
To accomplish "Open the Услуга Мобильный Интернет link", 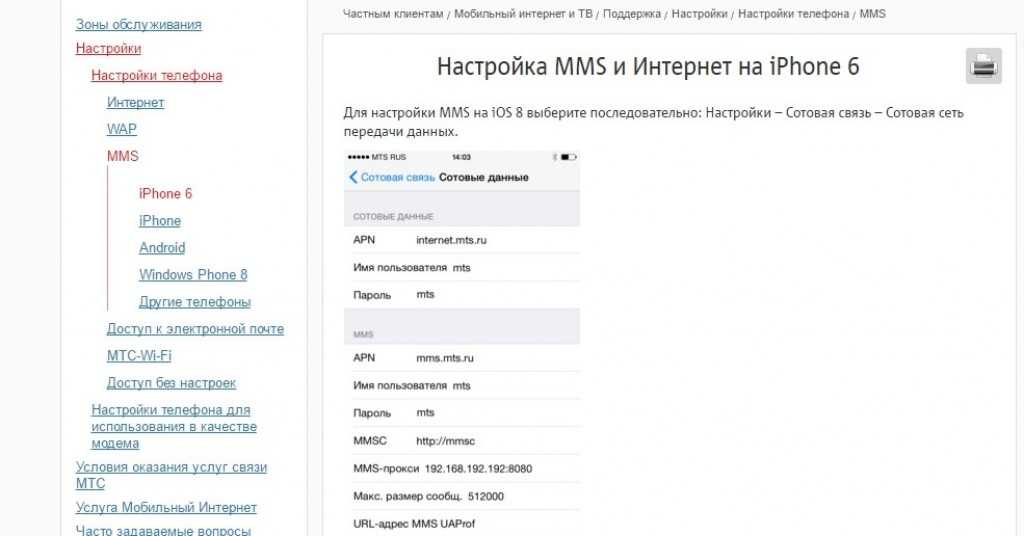I will pos(166,507).
